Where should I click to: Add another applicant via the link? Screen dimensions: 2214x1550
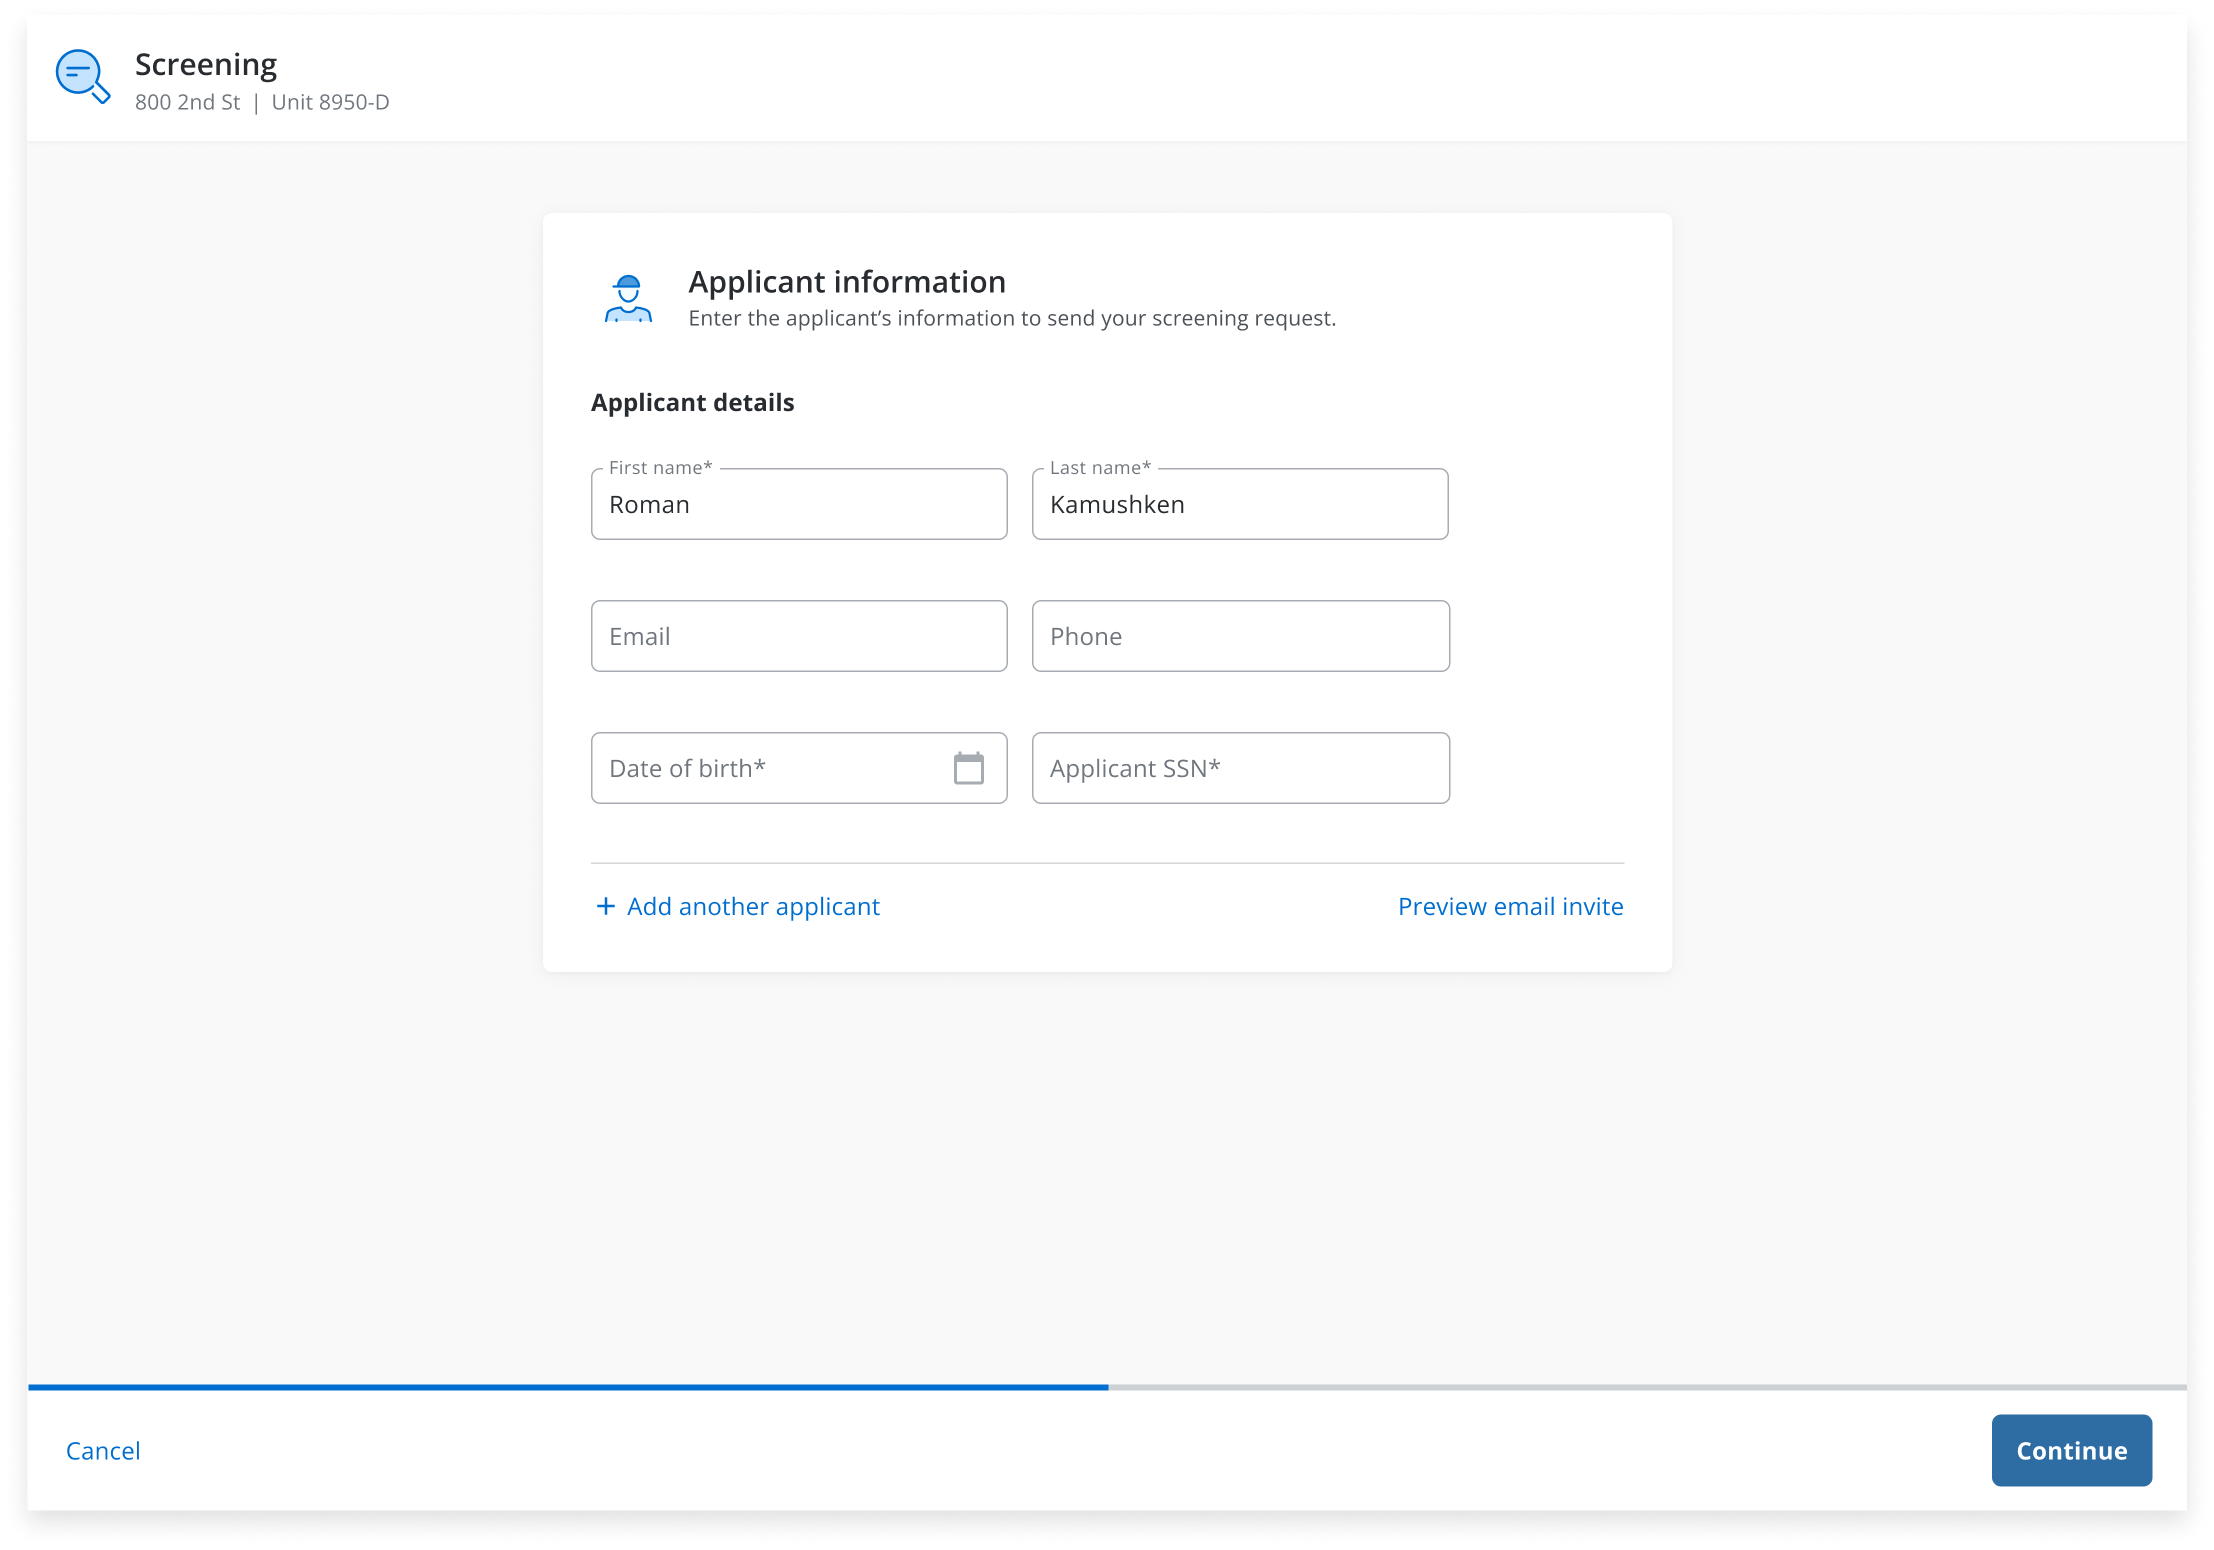752,907
